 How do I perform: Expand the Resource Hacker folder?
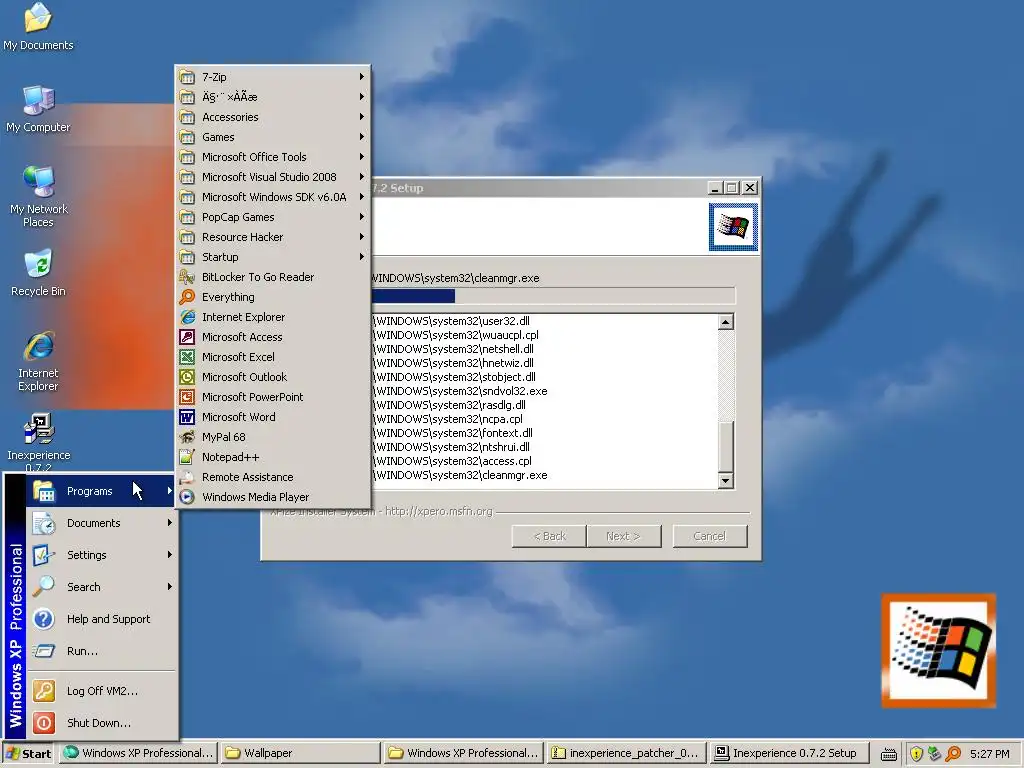pos(273,237)
